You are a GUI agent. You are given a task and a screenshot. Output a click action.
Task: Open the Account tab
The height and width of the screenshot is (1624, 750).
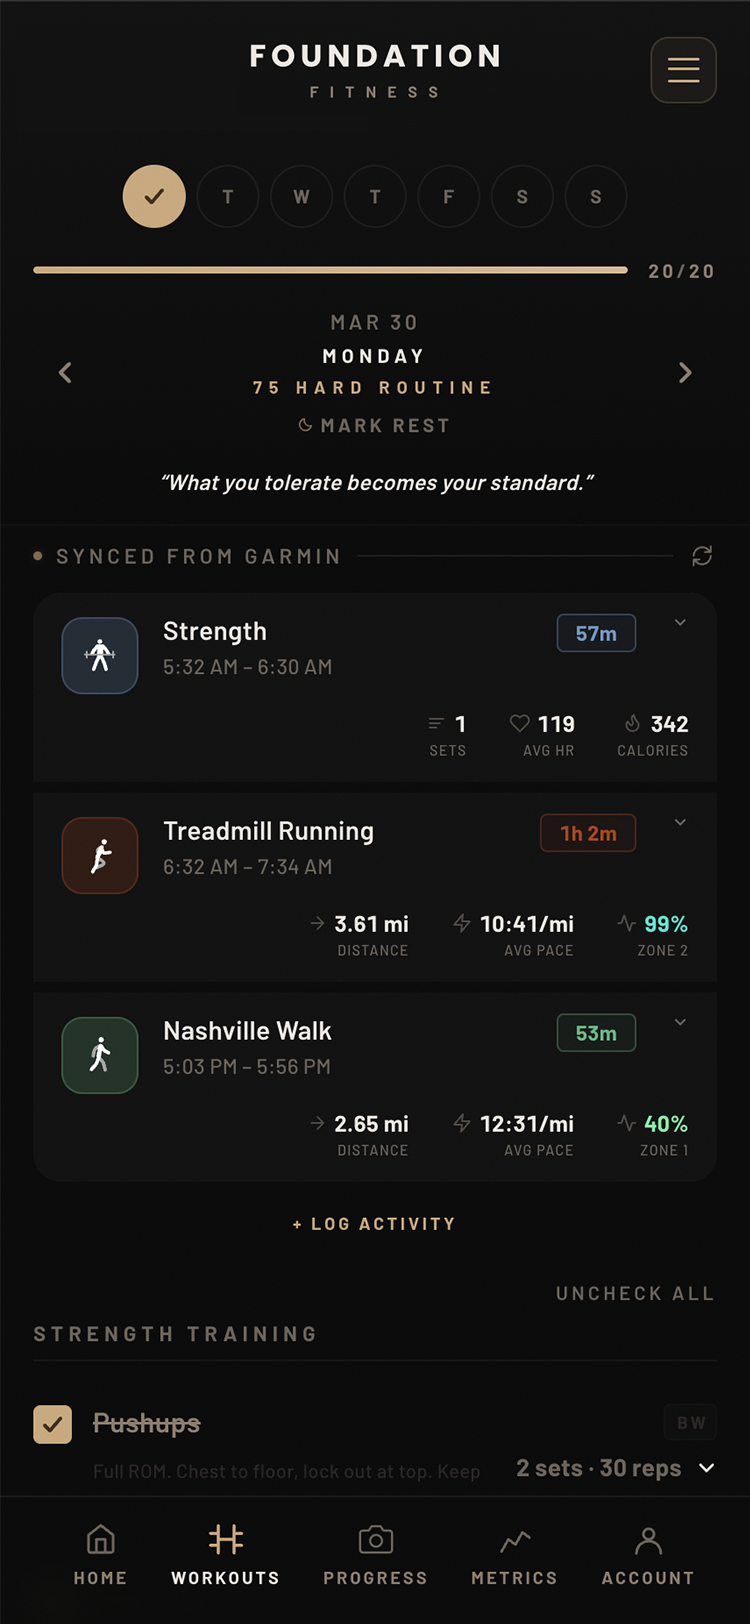point(648,1555)
